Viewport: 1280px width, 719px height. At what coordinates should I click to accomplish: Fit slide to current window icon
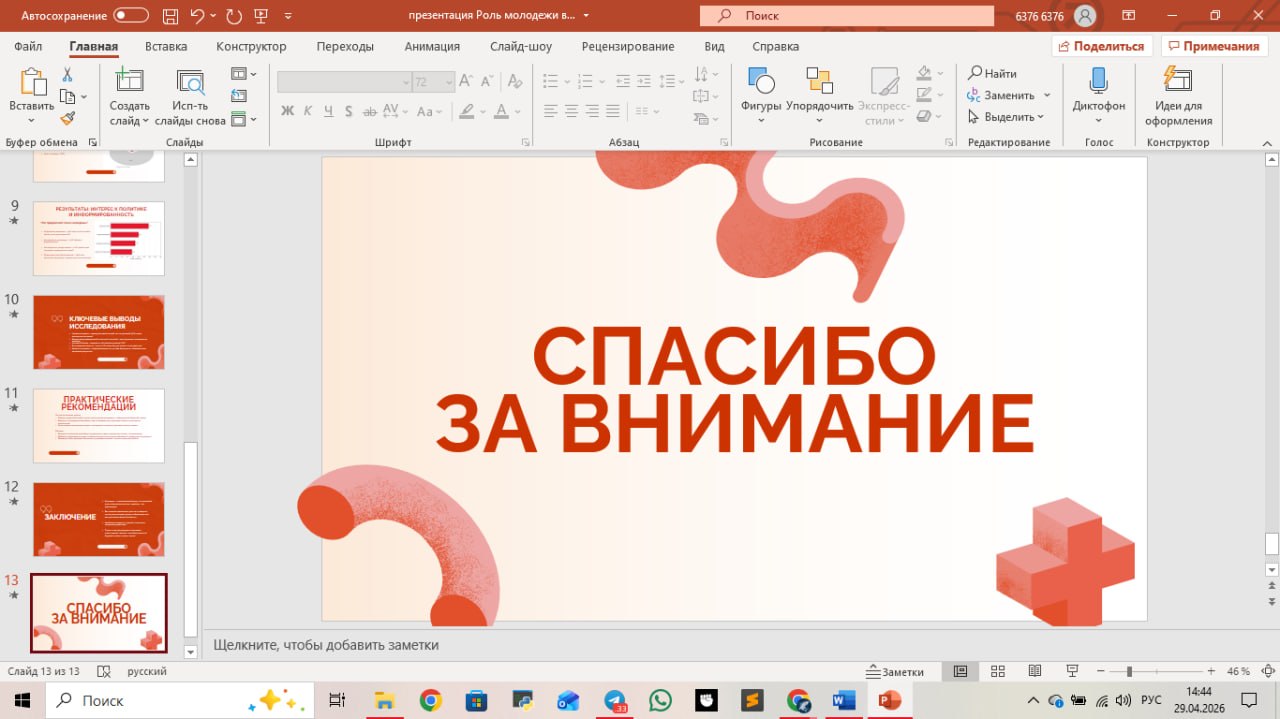[1266, 671]
